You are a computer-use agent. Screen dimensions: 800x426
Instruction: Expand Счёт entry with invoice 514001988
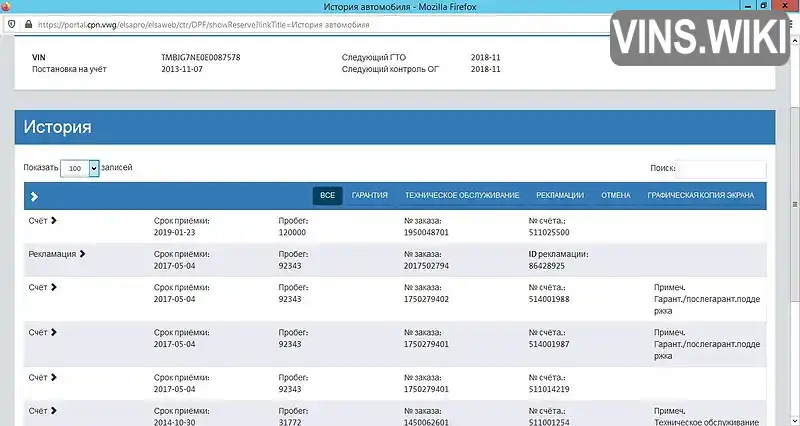[x=54, y=287]
